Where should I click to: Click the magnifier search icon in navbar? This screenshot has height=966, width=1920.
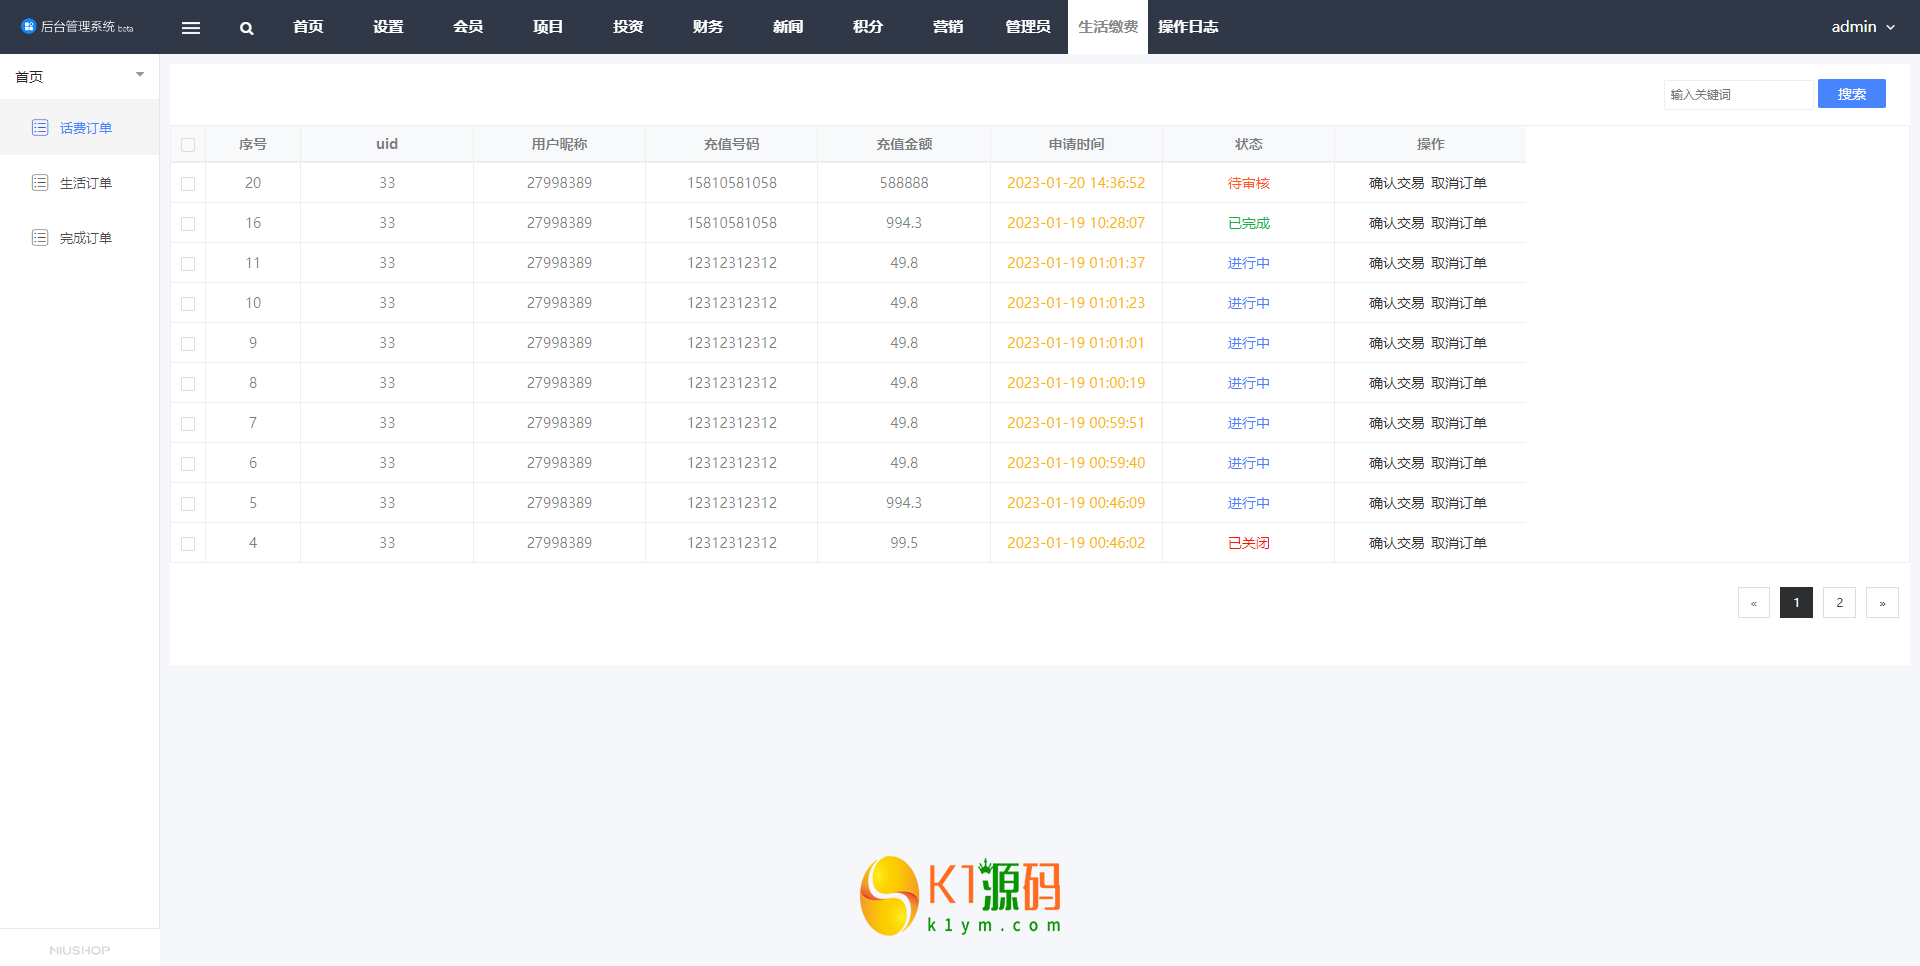coord(246,28)
